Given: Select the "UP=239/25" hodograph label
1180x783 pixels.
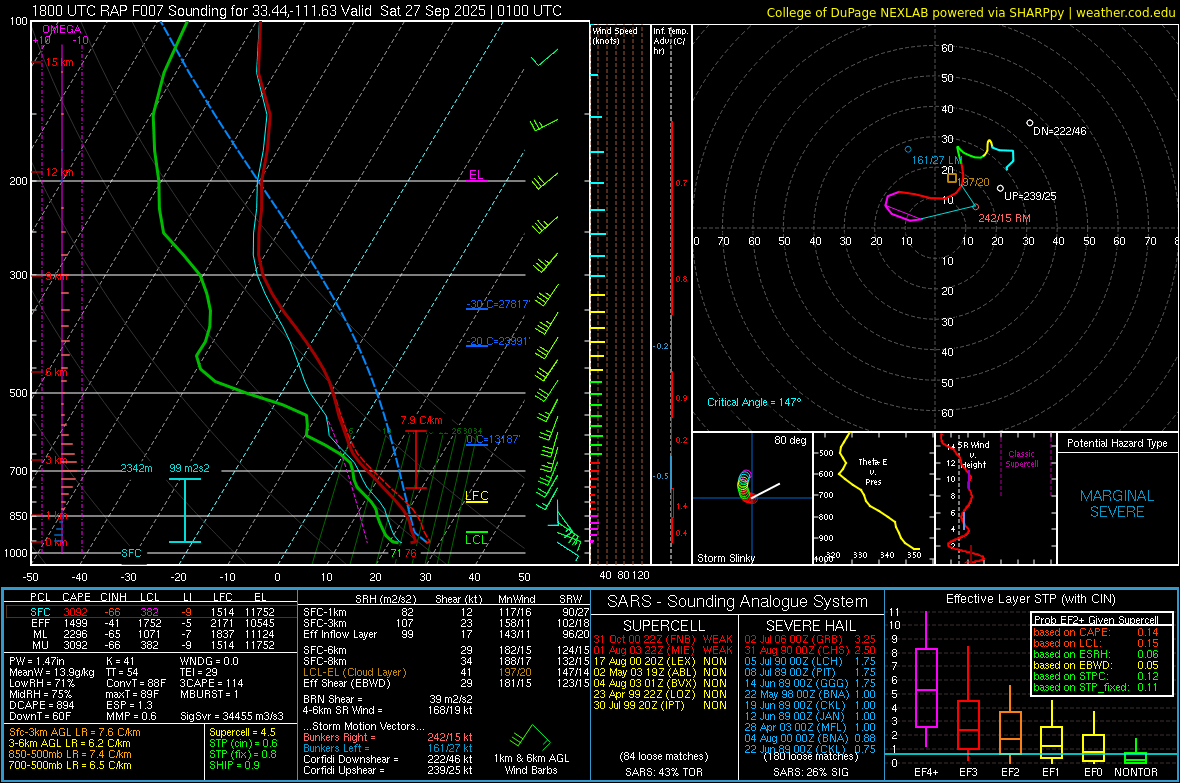Looking at the screenshot, I should coord(1030,196).
